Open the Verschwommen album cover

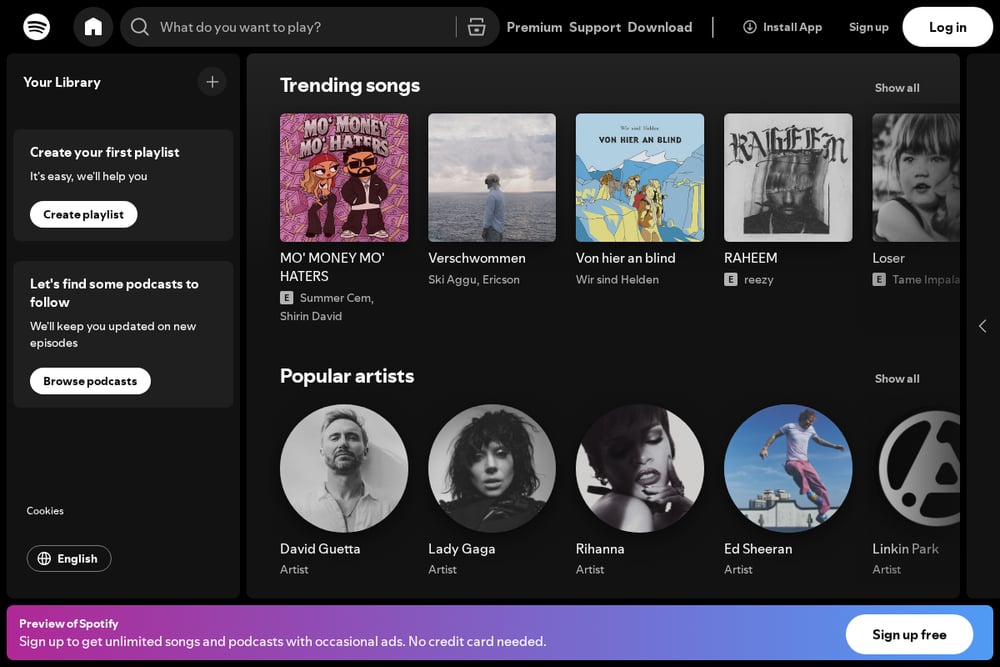[x=492, y=177]
